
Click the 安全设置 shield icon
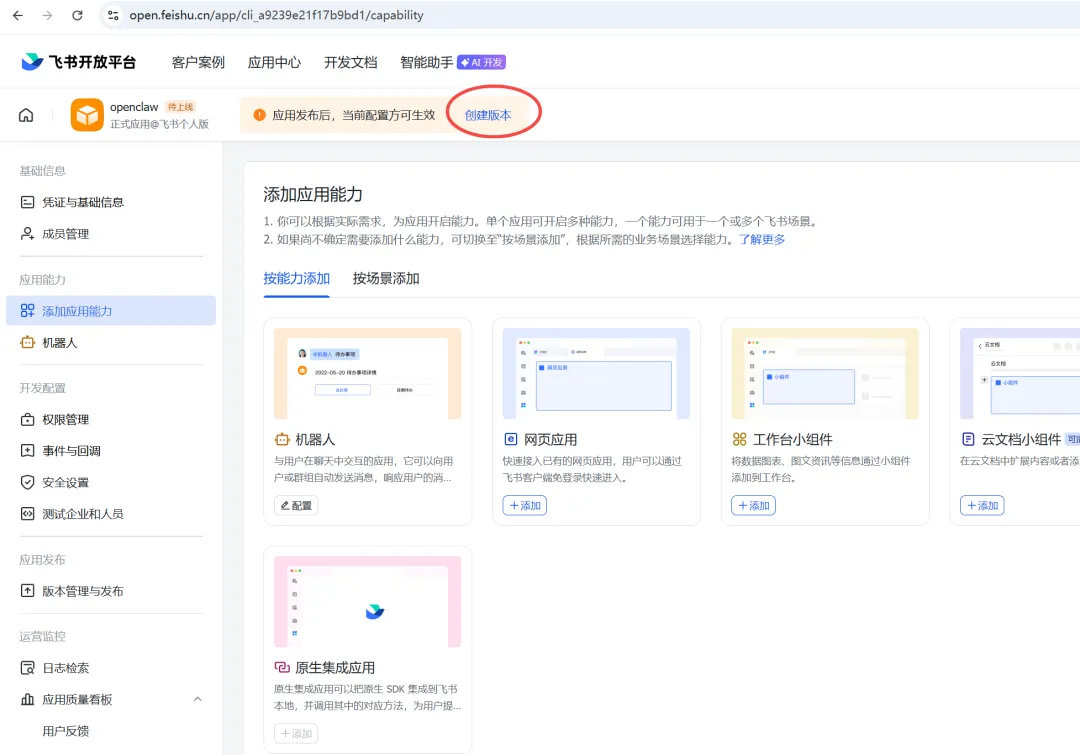tap(28, 482)
